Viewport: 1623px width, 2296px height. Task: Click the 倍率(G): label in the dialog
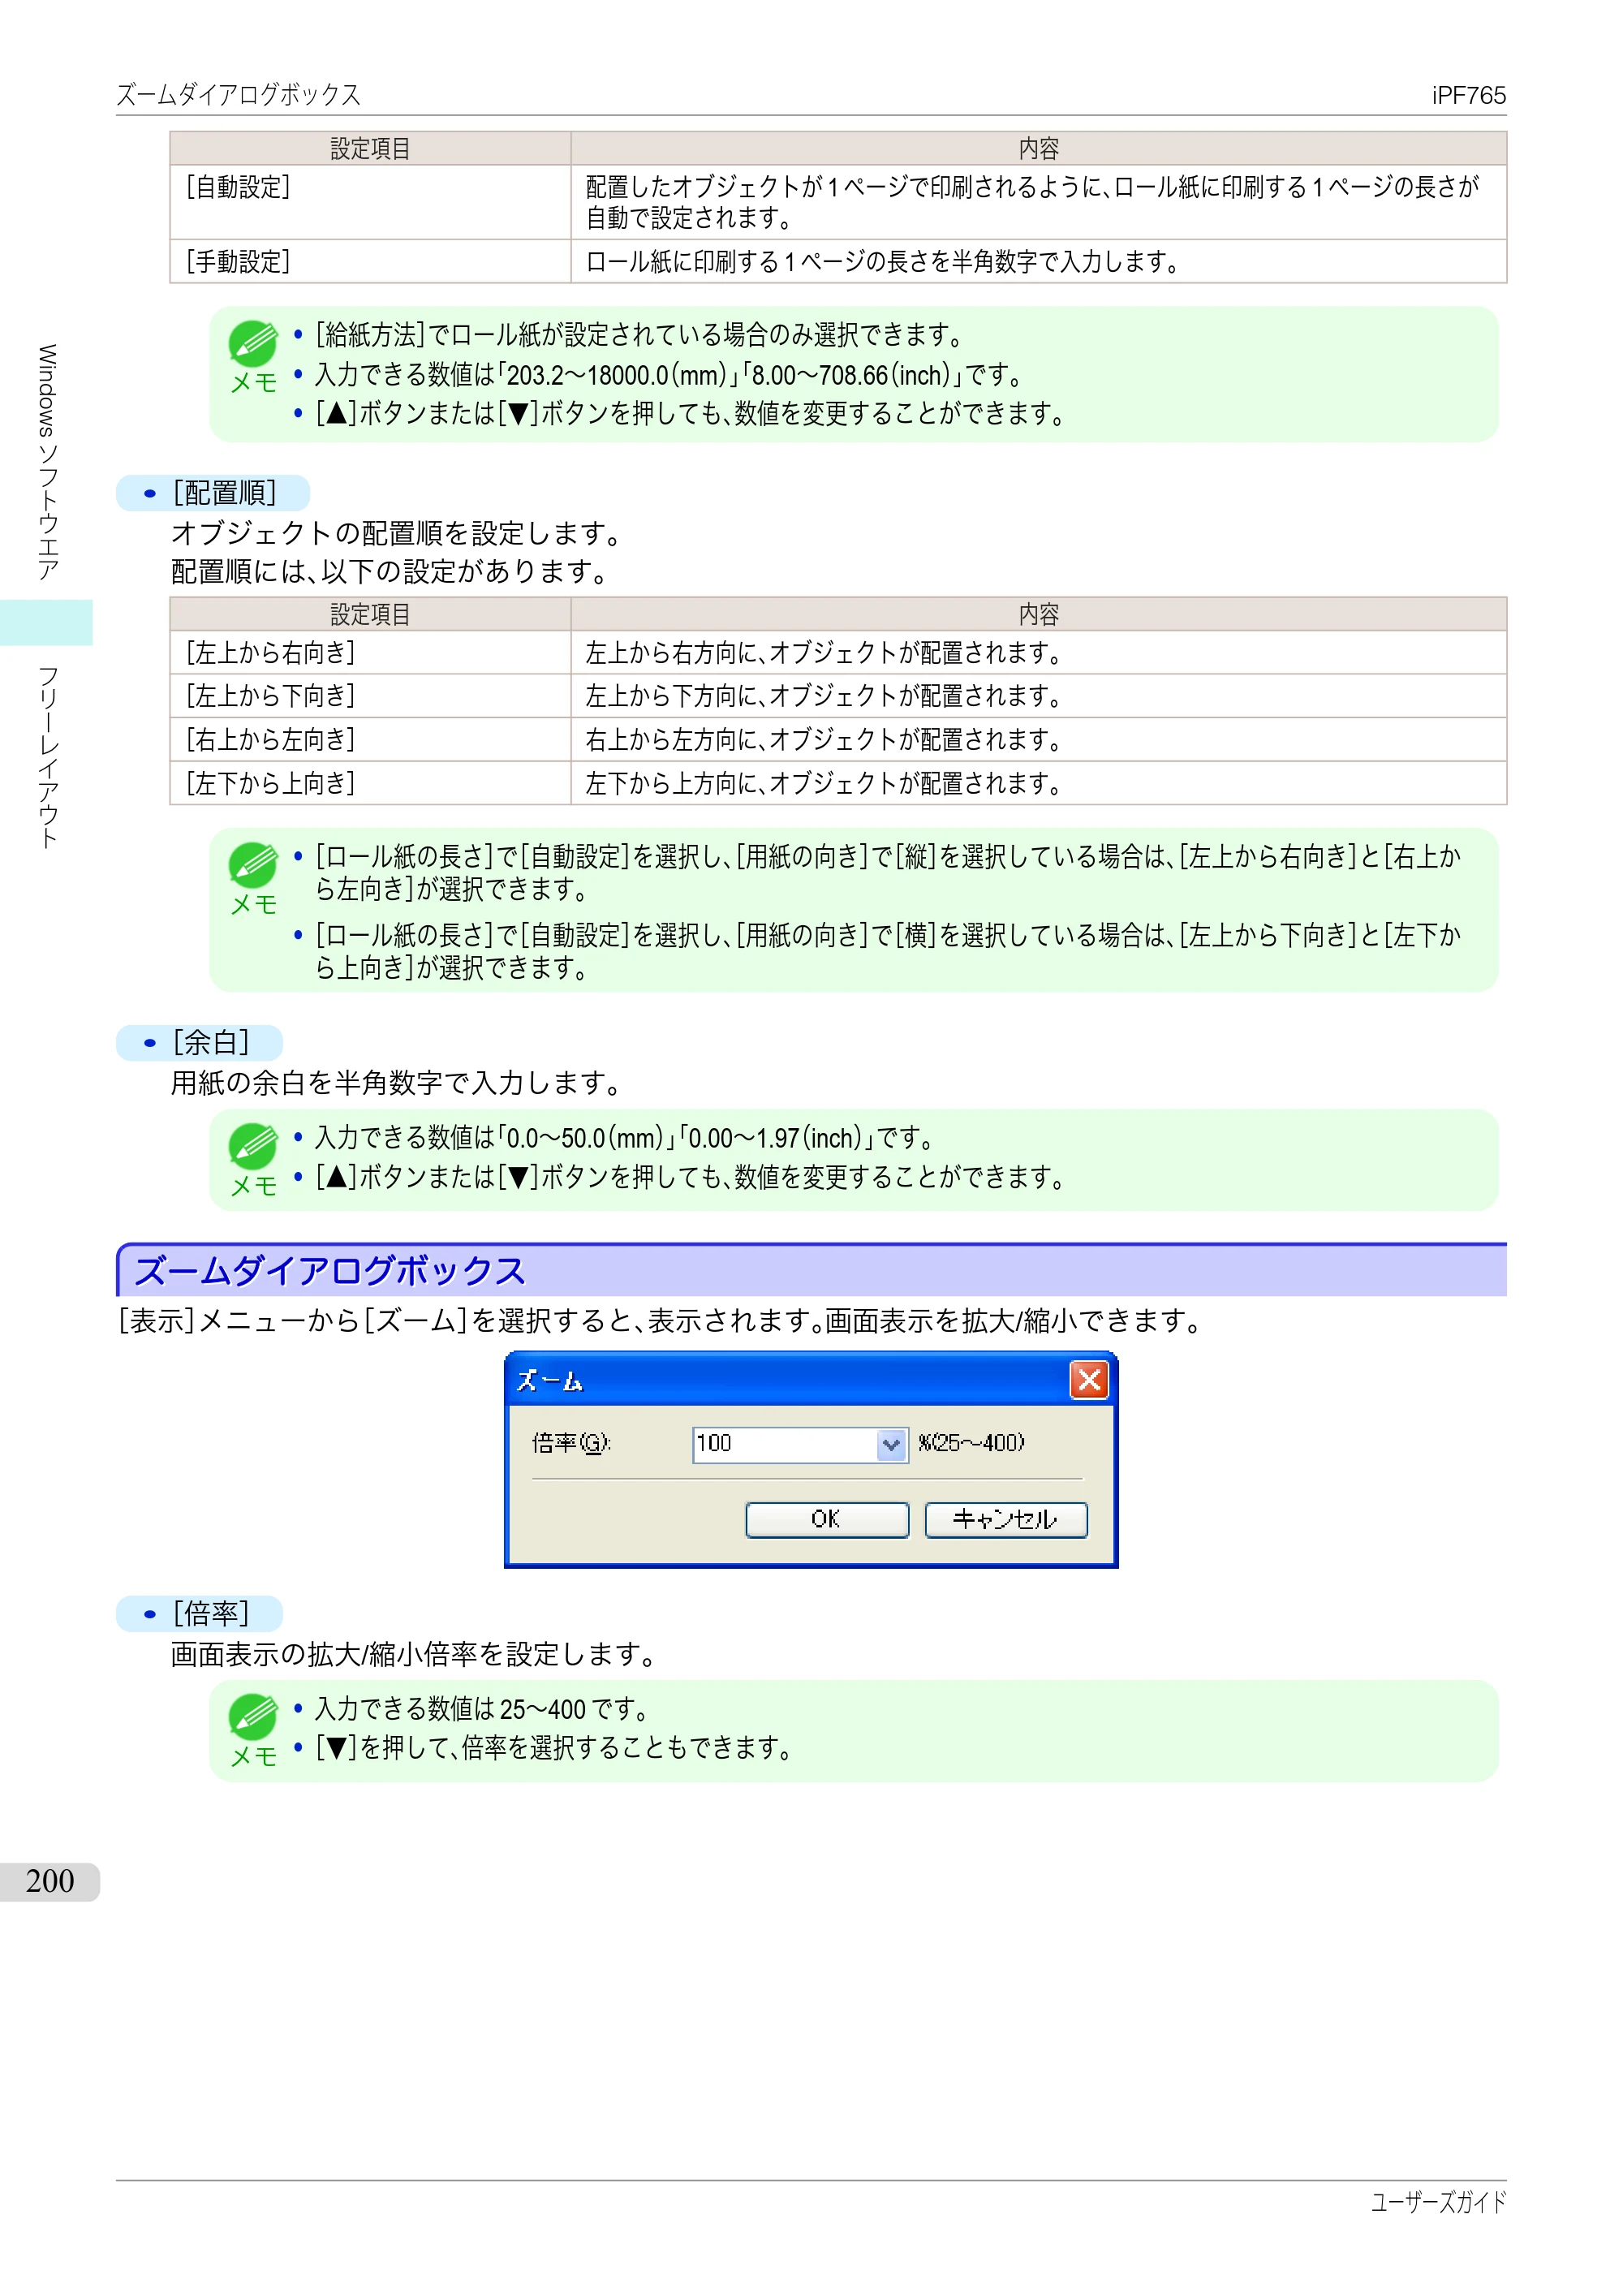pos(571,1443)
